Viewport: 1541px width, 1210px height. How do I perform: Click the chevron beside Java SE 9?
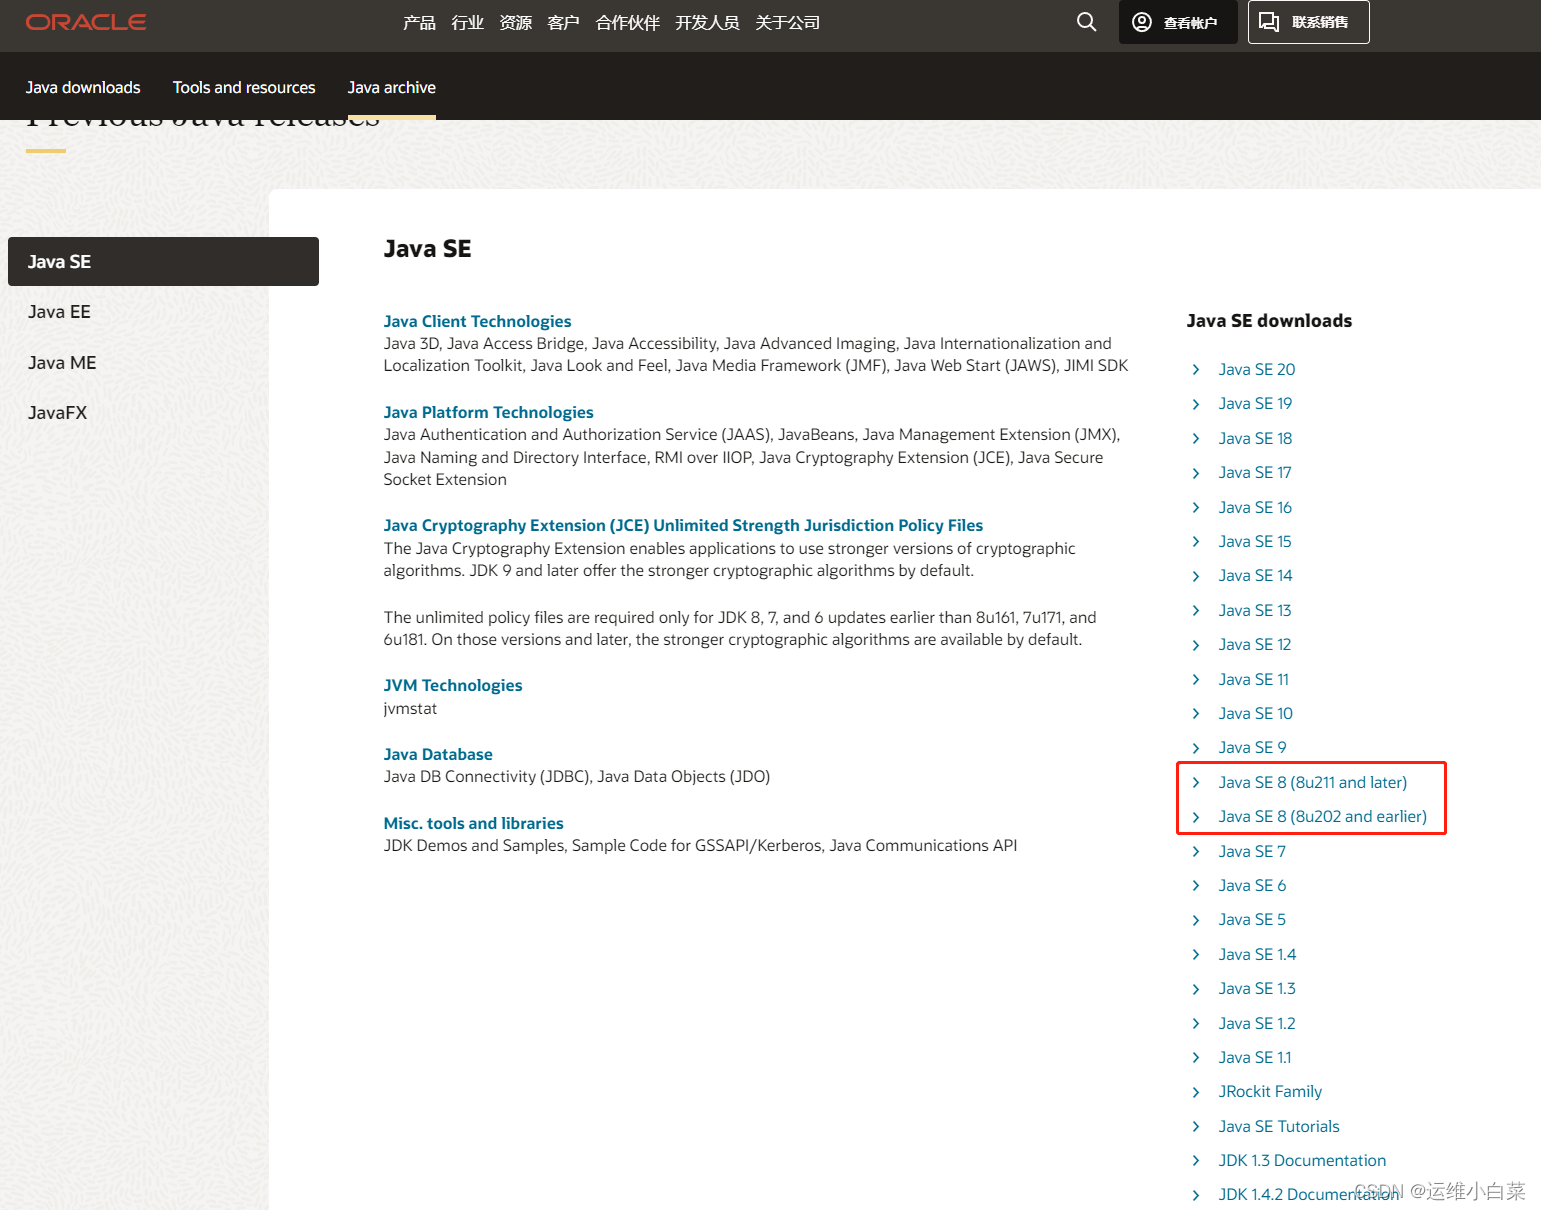[1196, 748]
